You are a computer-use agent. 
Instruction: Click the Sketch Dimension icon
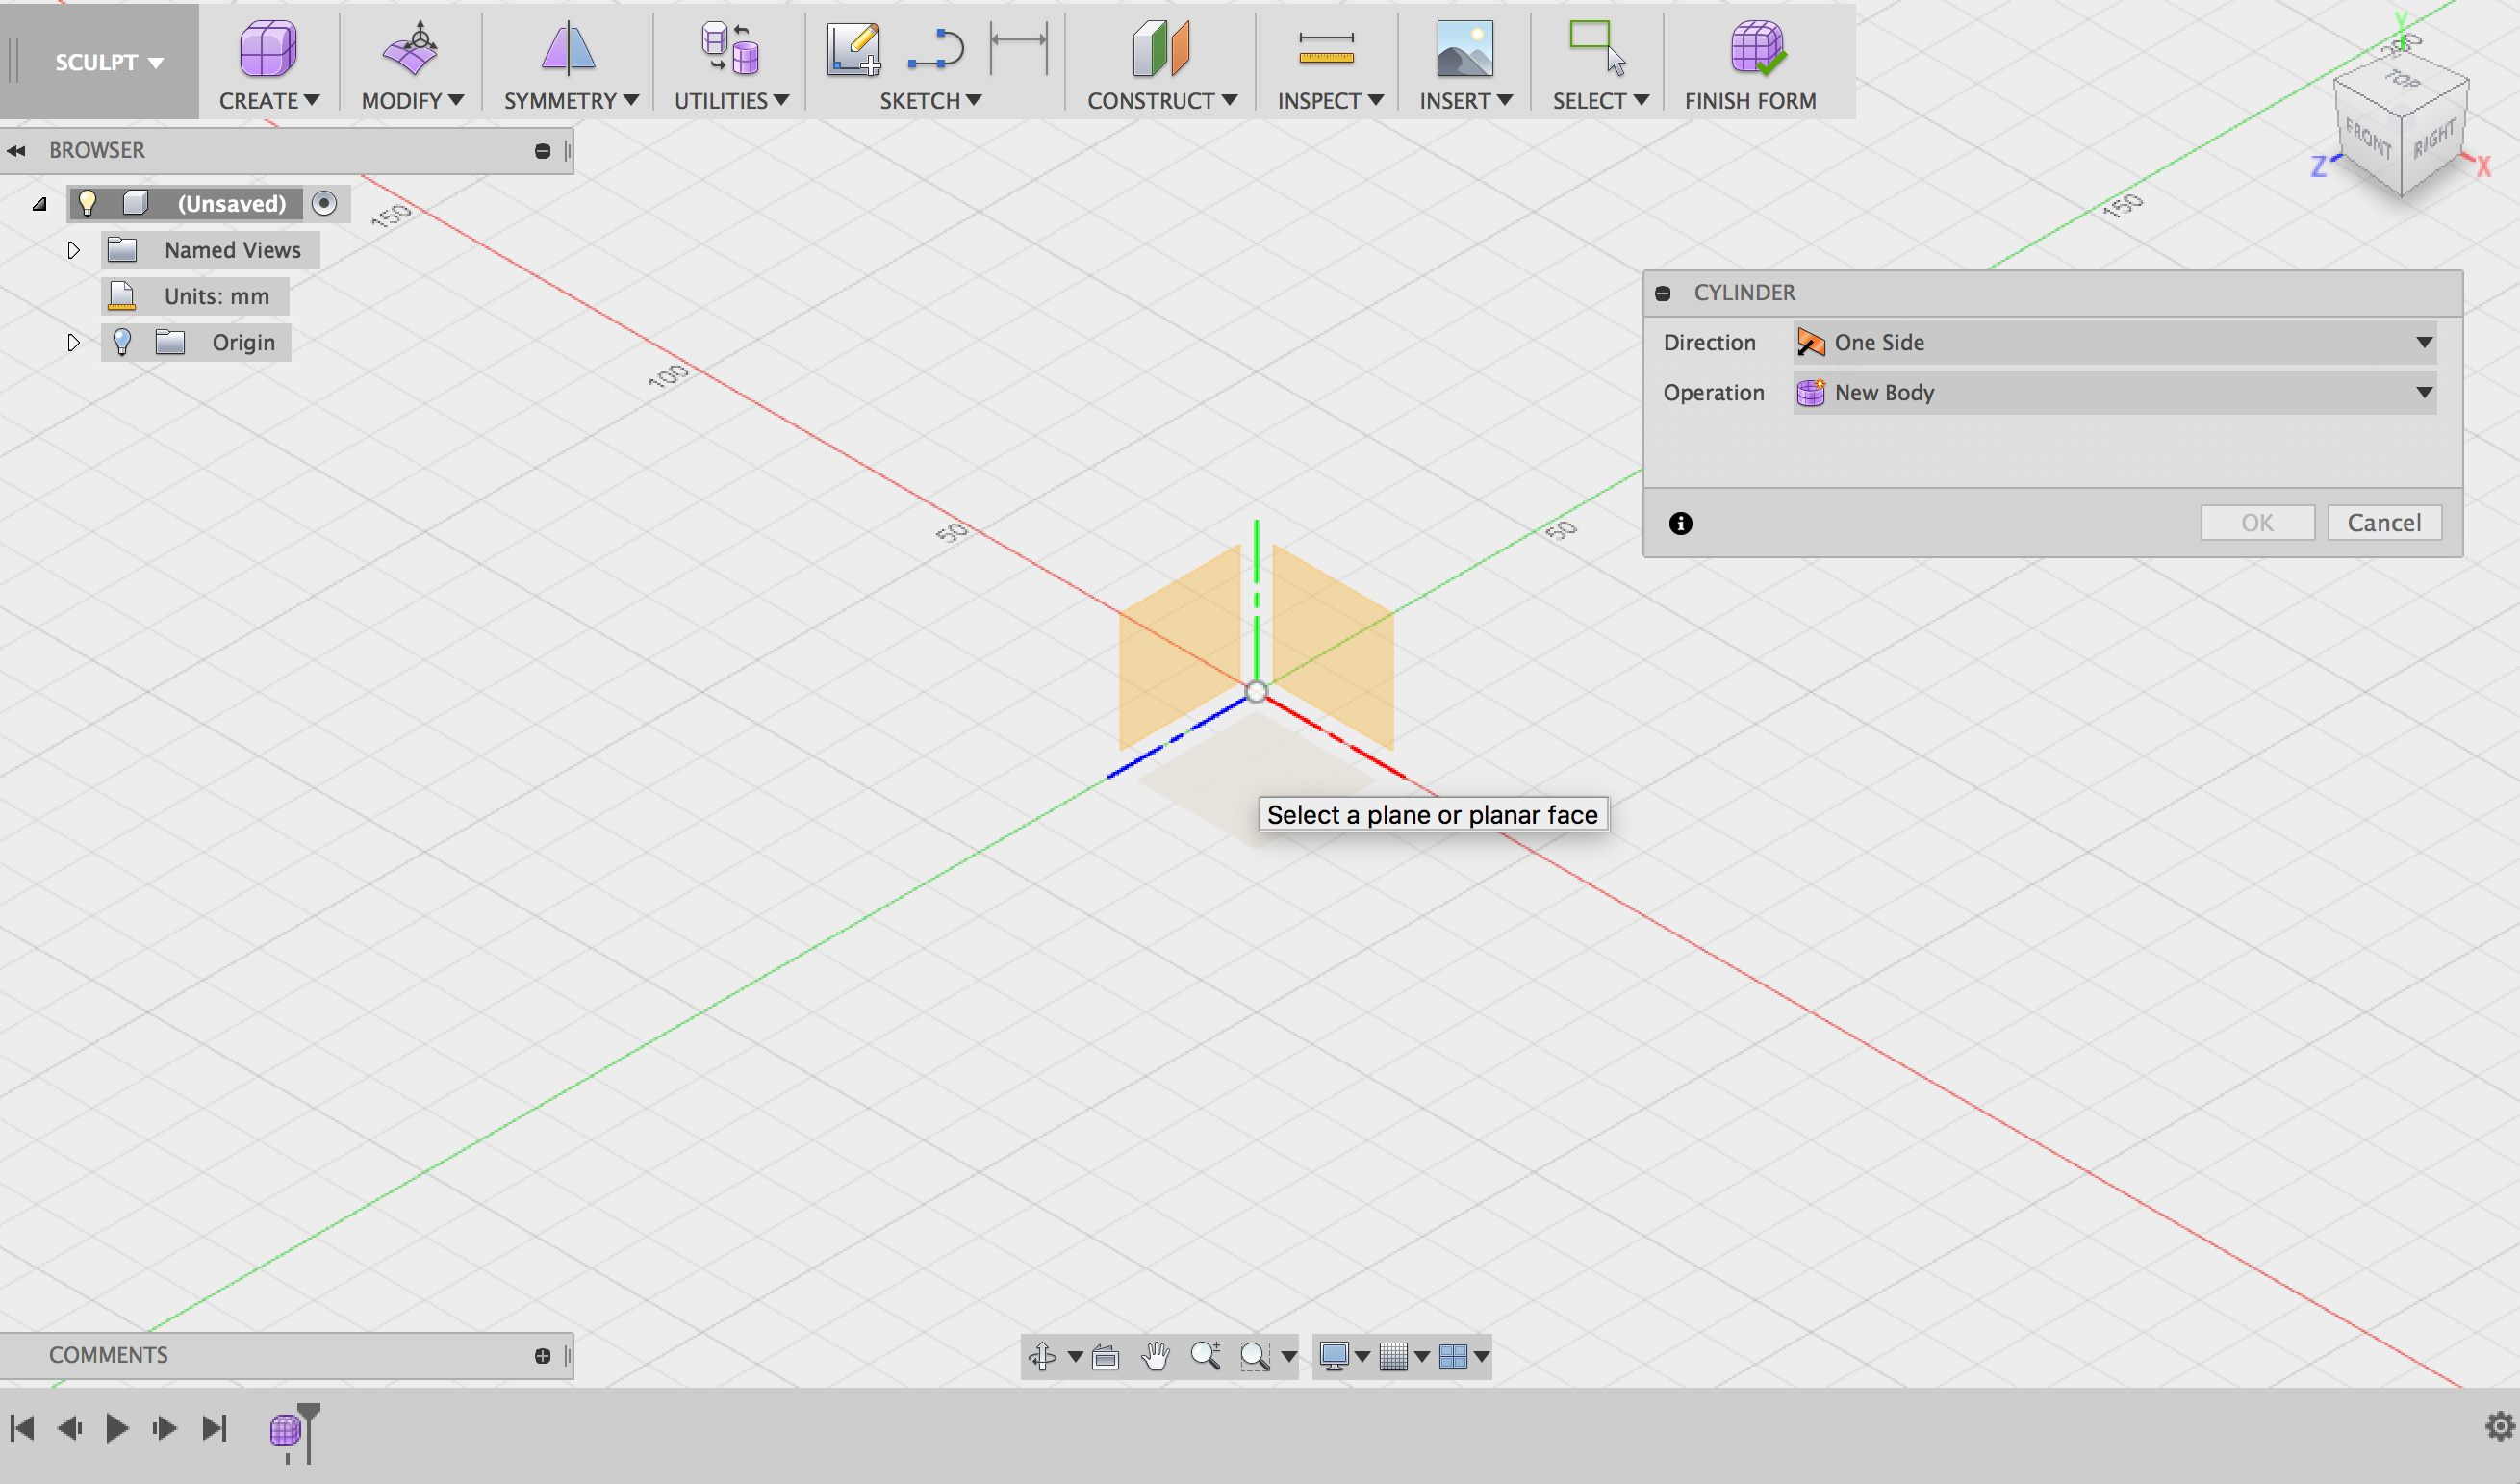[1019, 49]
